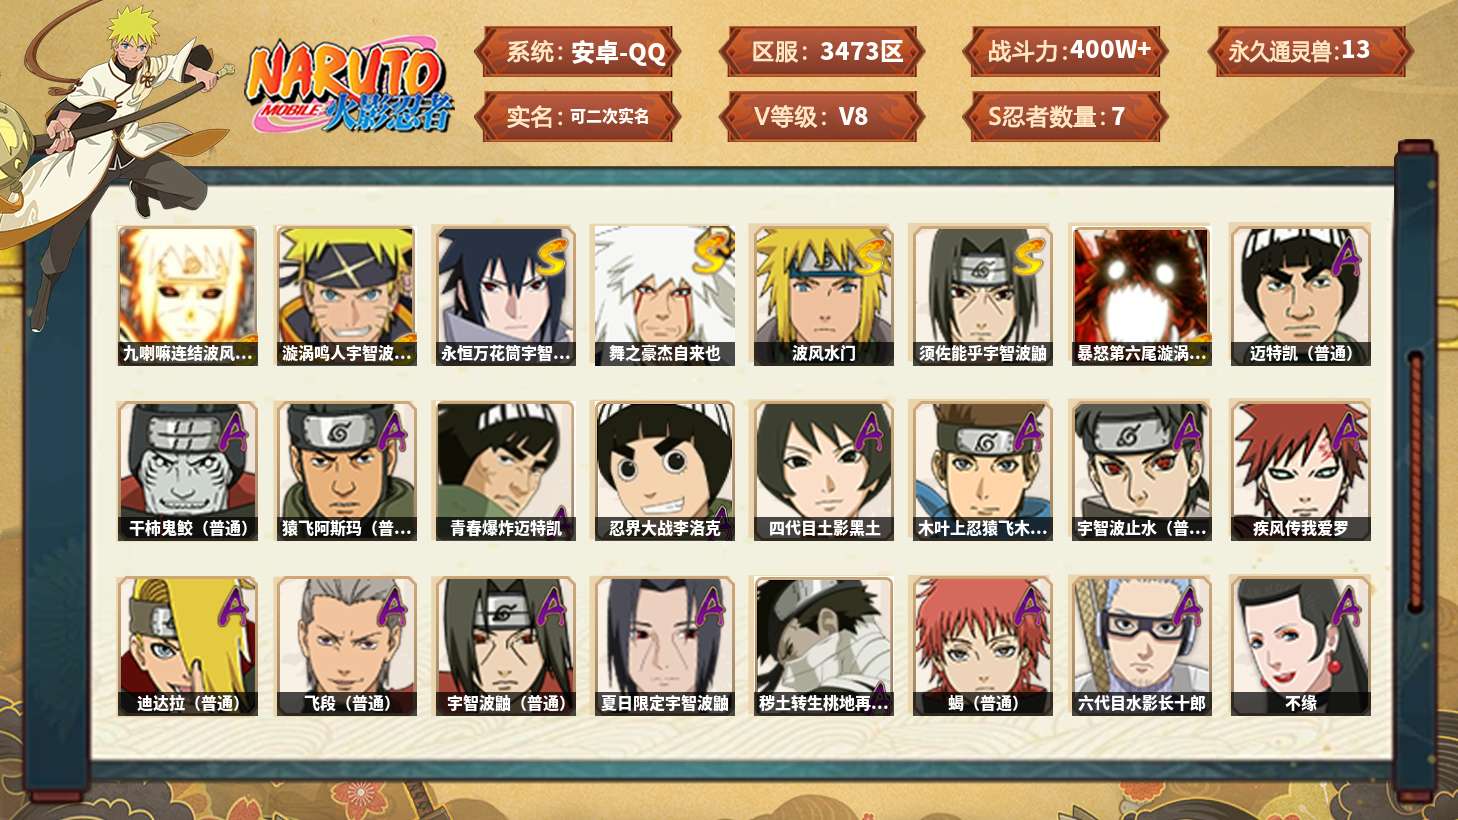
Task: Click the 系统: 安卓-QQ banner
Action: click(578, 52)
